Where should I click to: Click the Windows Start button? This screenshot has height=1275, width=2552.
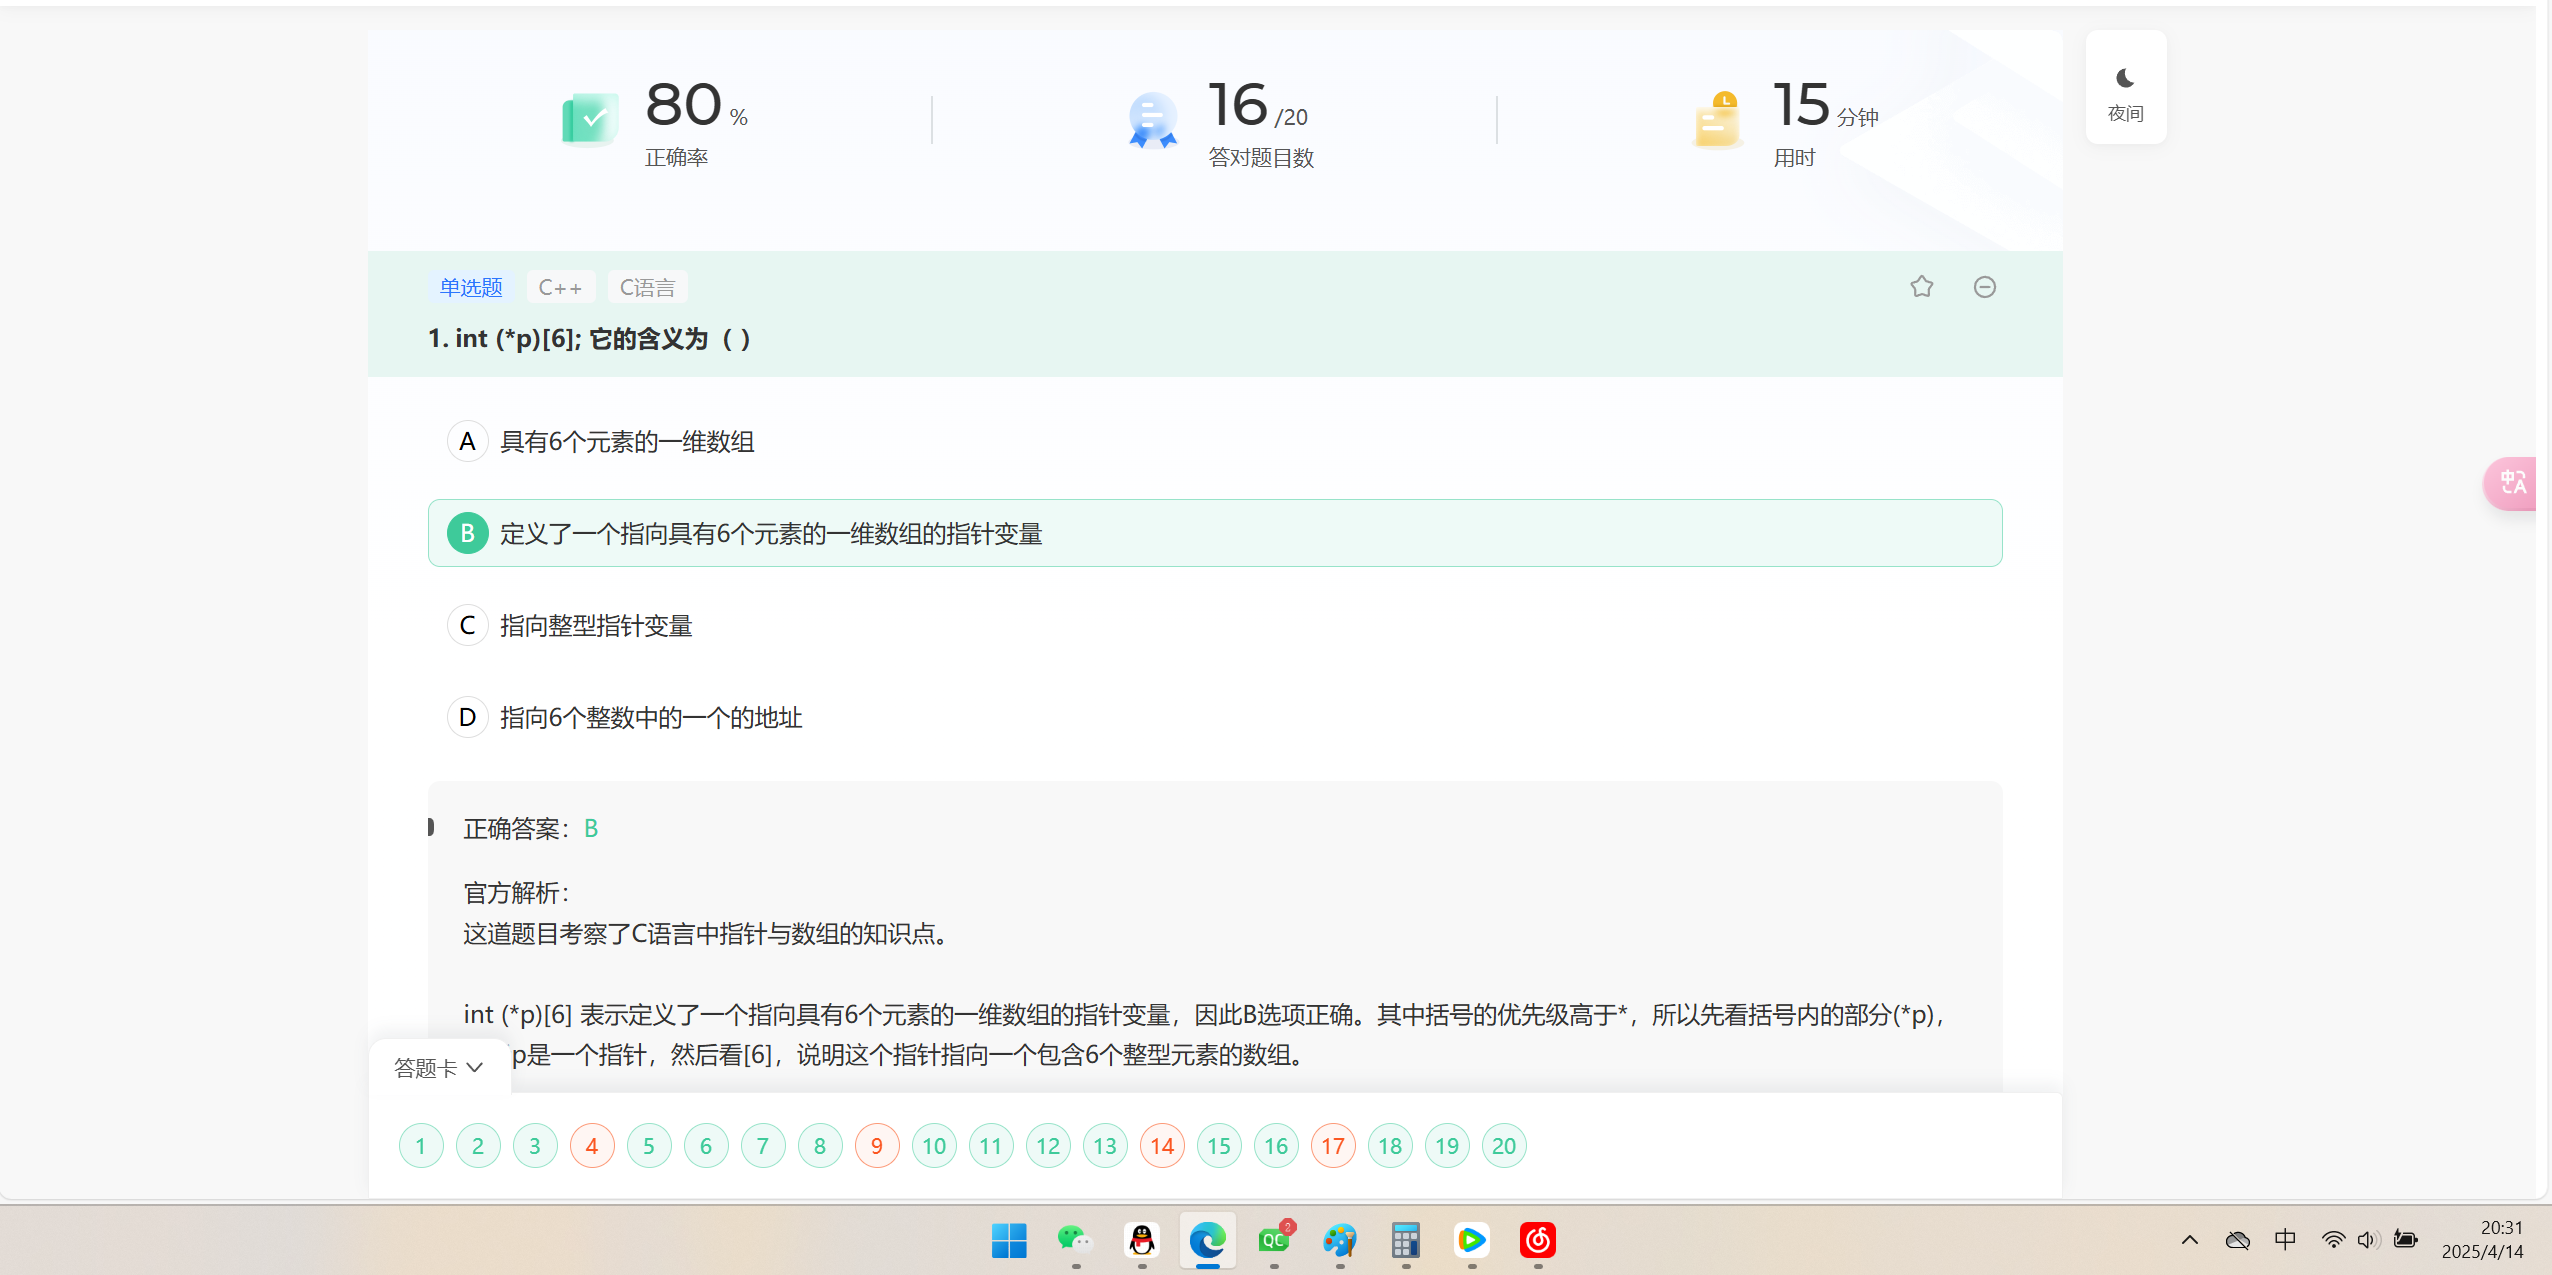1009,1240
